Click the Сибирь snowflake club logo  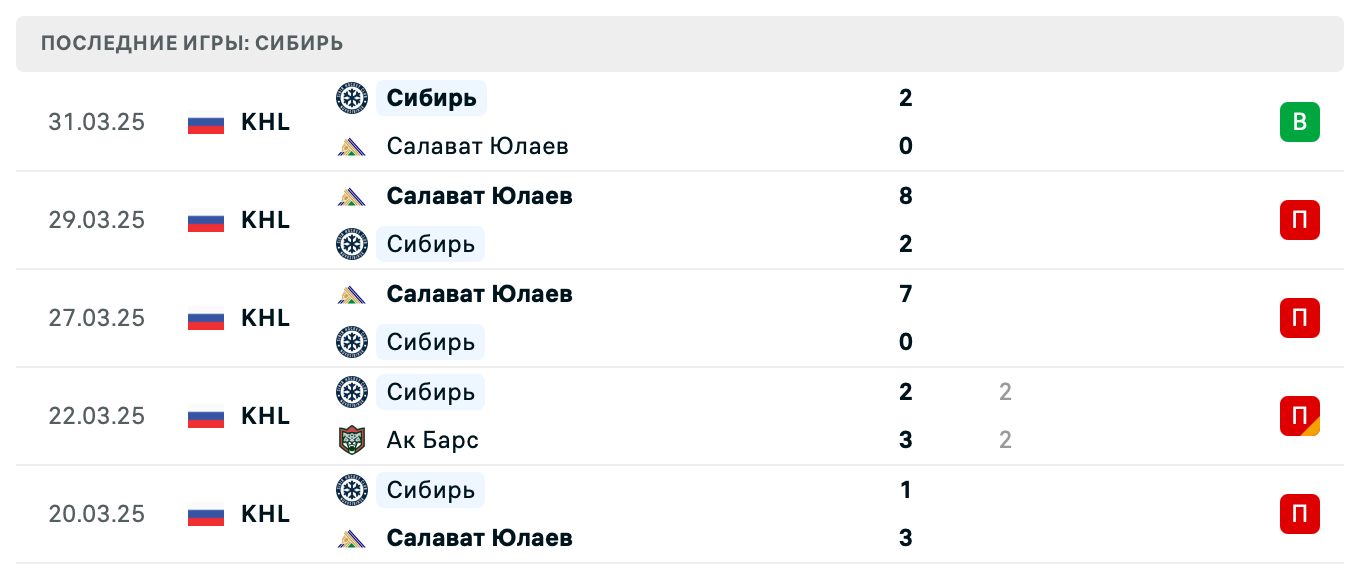point(353,98)
